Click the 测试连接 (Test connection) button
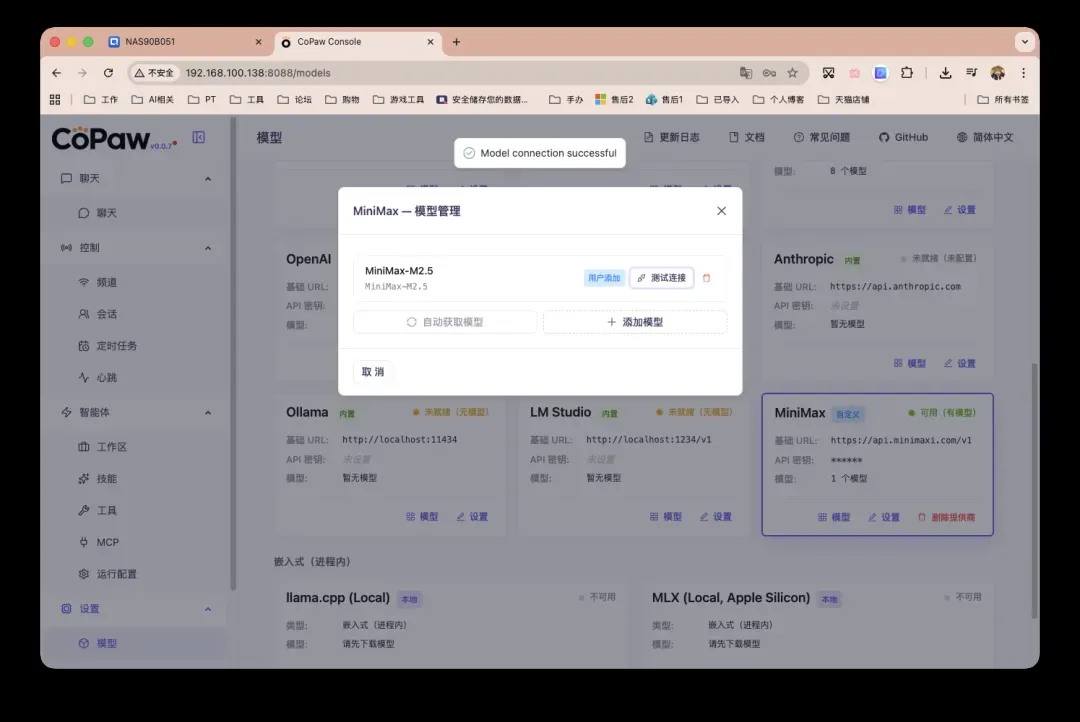 coord(659,277)
